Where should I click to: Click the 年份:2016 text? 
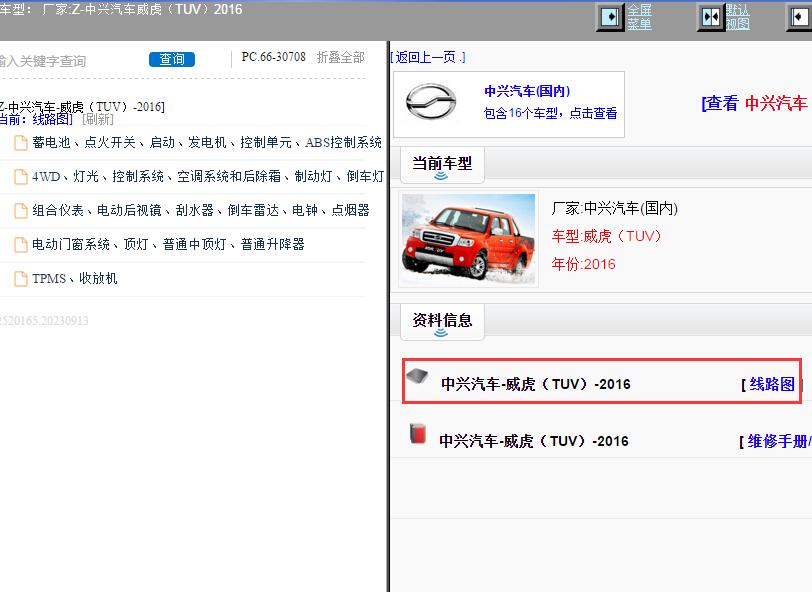point(584,265)
